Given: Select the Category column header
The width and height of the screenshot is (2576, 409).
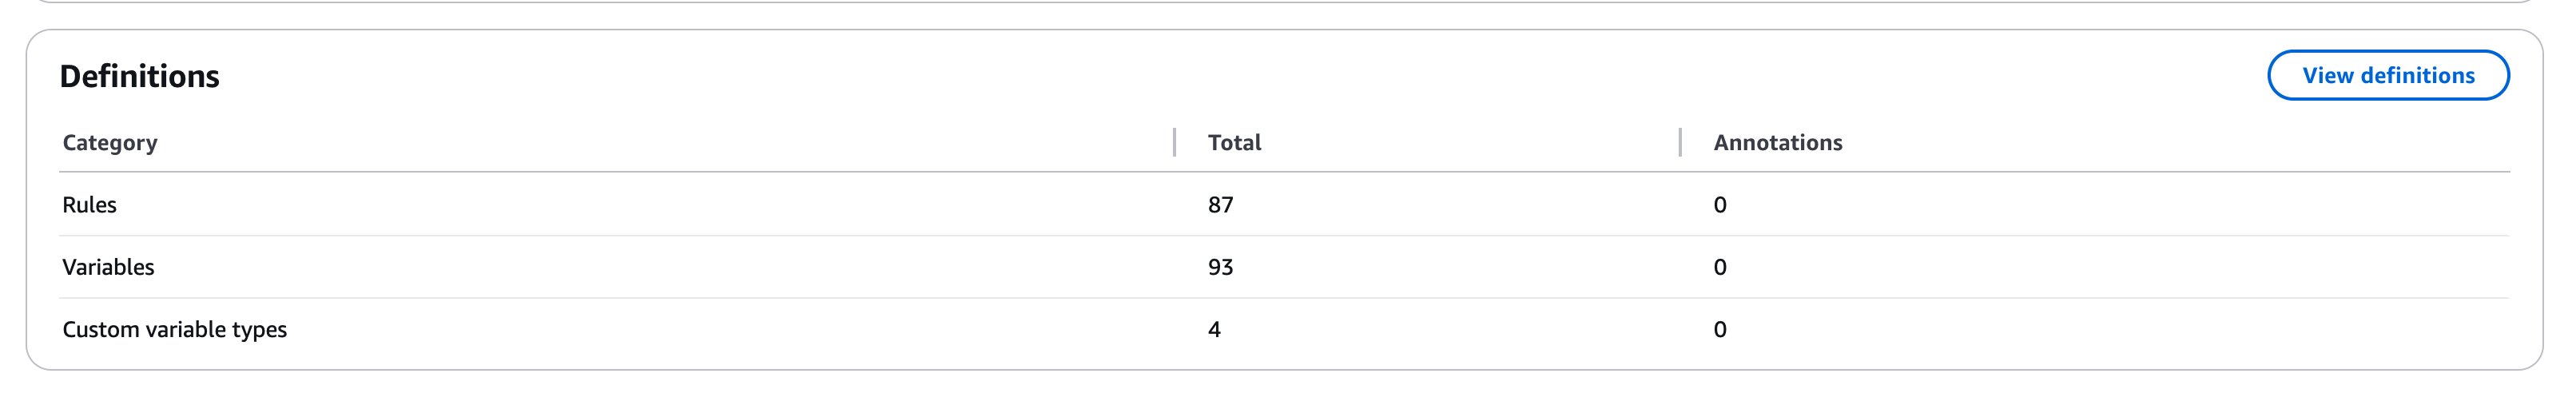Looking at the screenshot, I should 110,143.
